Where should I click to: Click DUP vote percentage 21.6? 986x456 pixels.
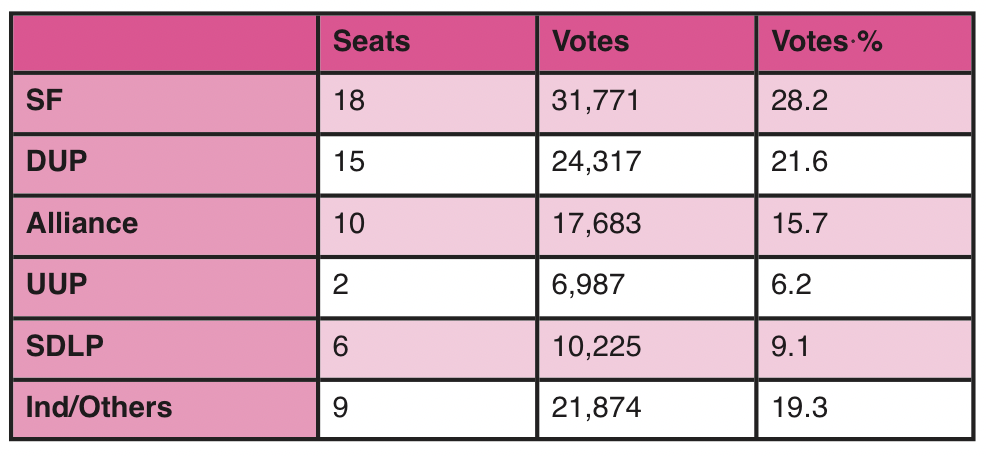click(x=799, y=162)
